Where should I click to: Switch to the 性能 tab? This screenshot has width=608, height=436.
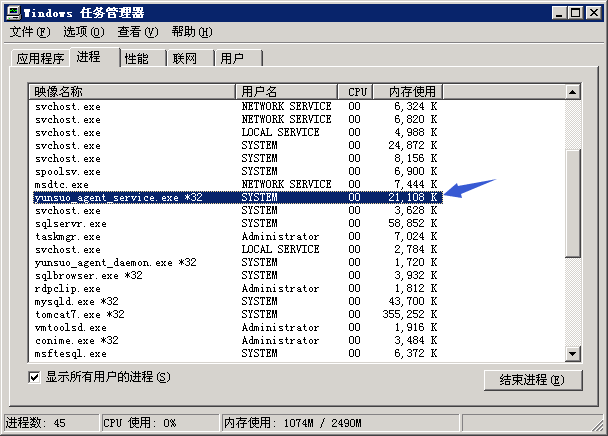[x=137, y=59]
